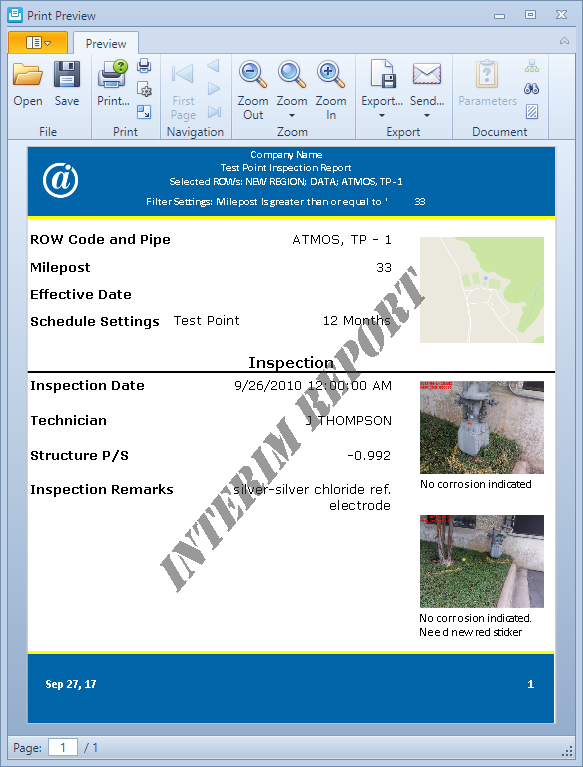The width and height of the screenshot is (583, 767).
Task: Click the '9/26/2010 12:00:00 AM' date
Action: [313, 385]
